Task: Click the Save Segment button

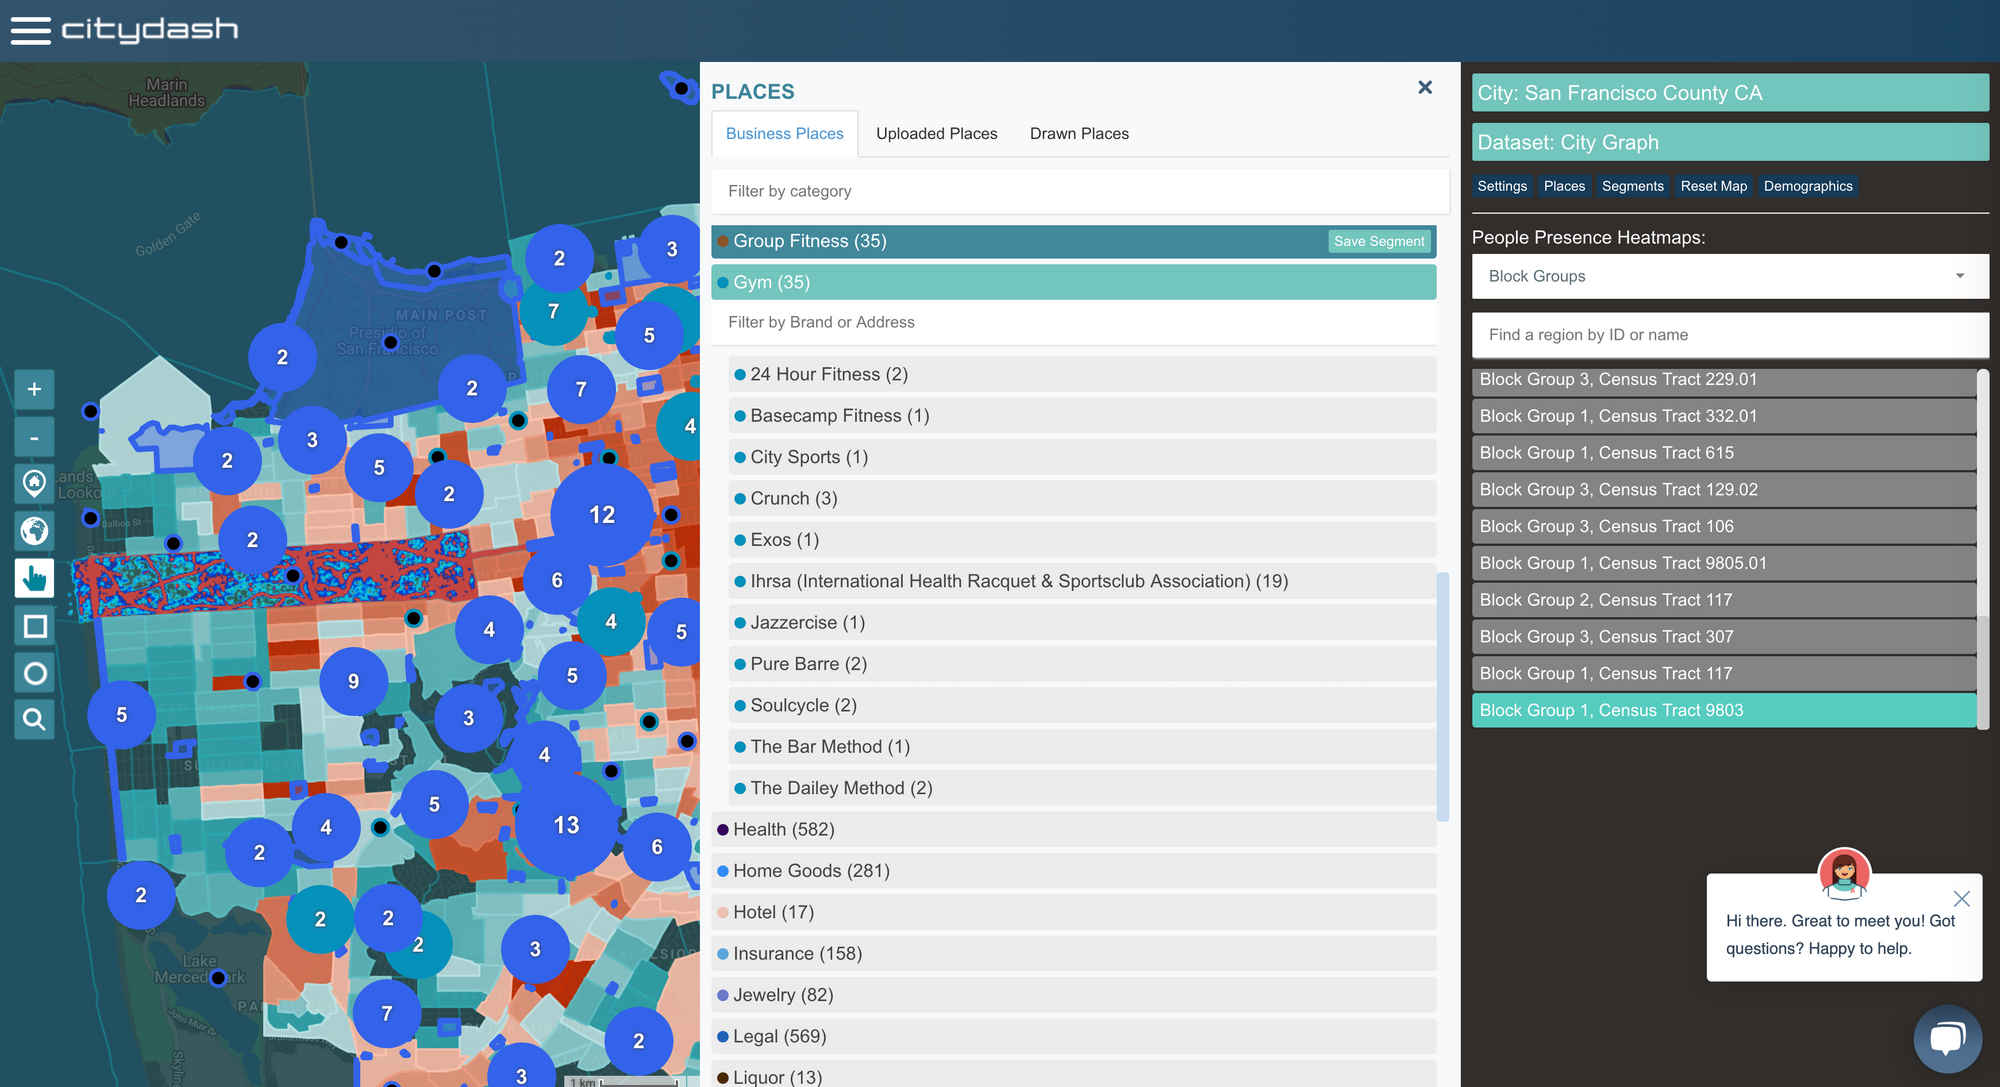Action: 1379,241
